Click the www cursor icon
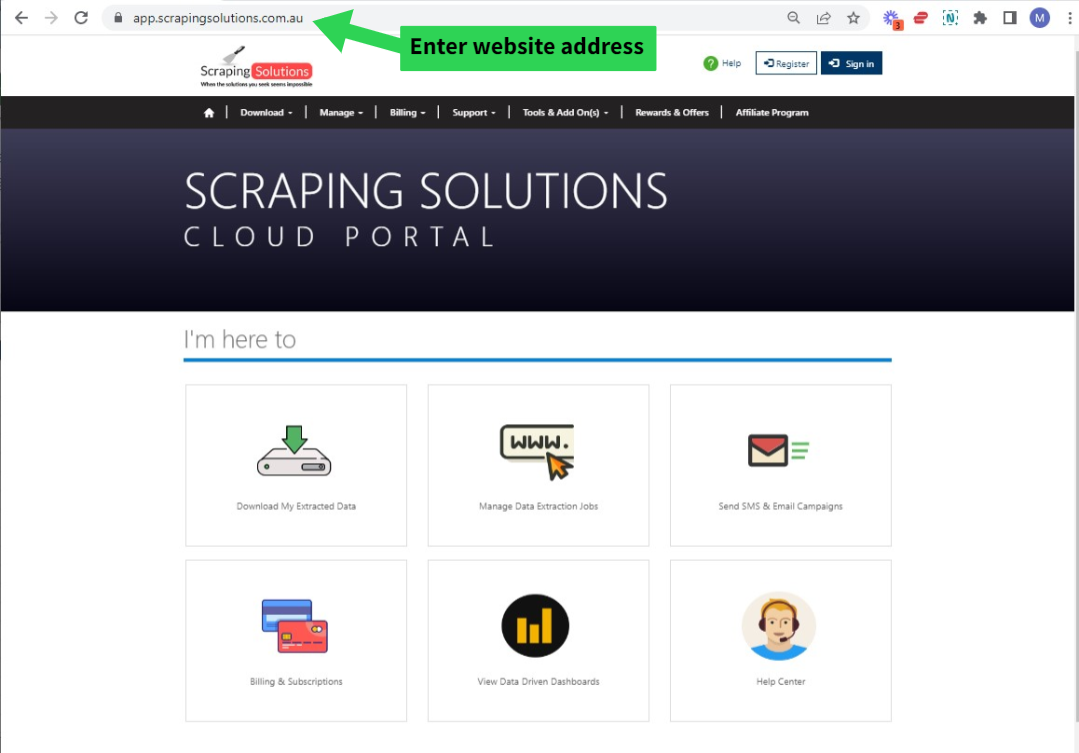The width and height of the screenshot is (1079, 753). [x=537, y=451]
